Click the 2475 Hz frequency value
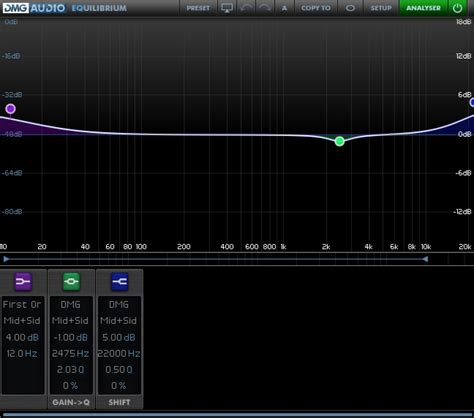Screen dimensions: 474x418 click(x=70, y=353)
